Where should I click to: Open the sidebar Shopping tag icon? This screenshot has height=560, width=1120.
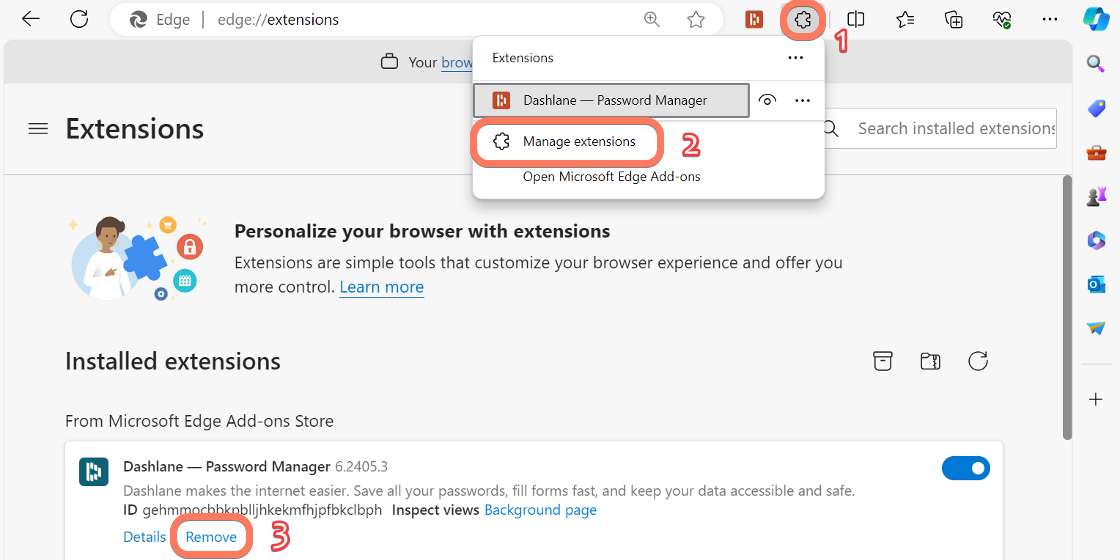1096,108
